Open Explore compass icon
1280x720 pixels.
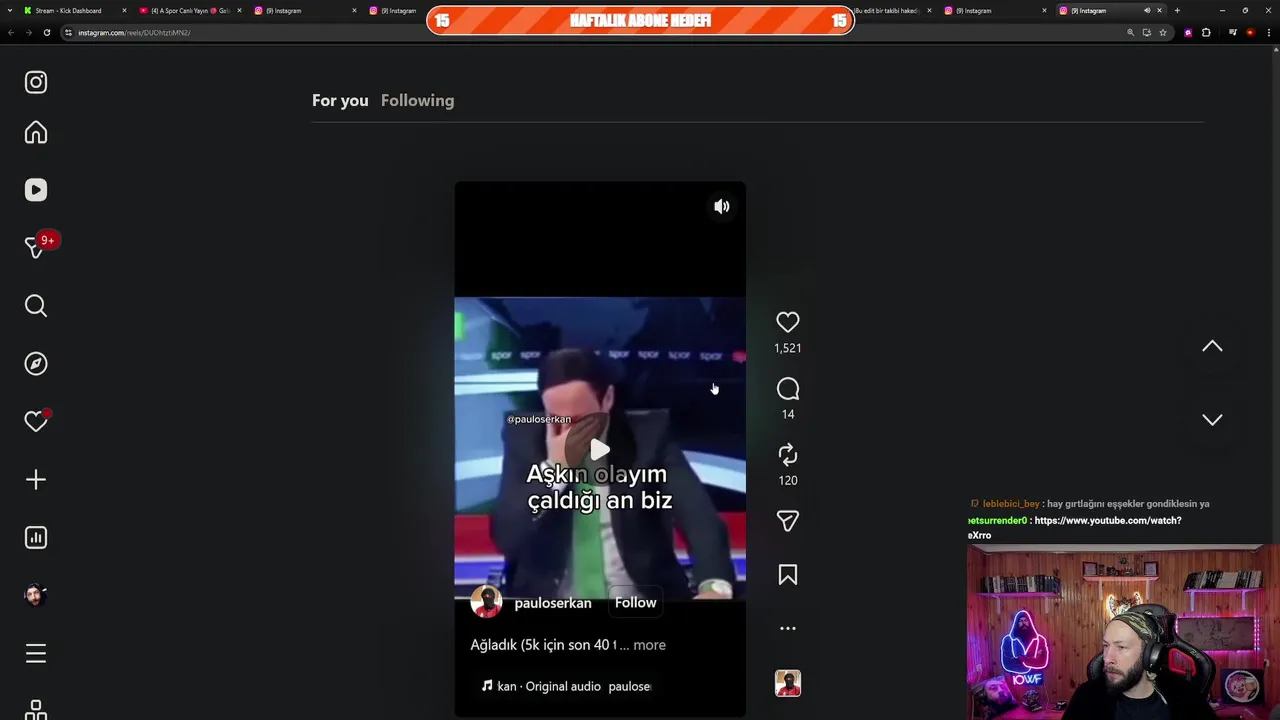[x=36, y=364]
